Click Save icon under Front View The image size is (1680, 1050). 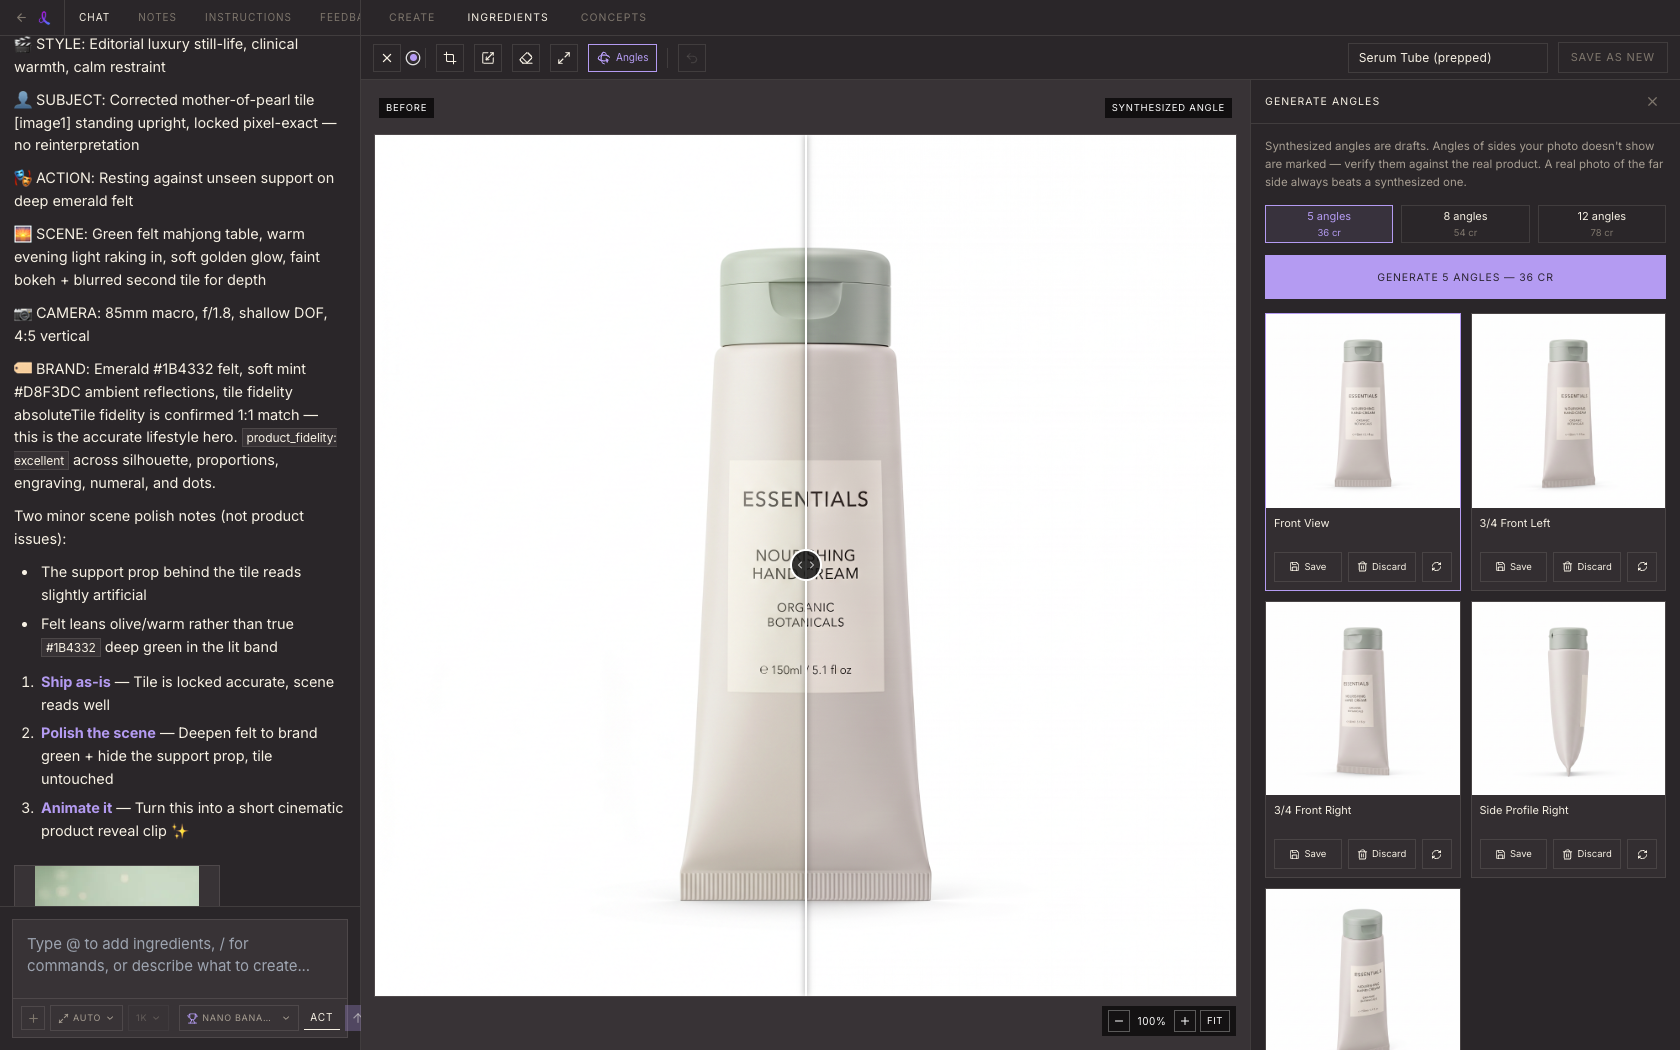[x=1308, y=567]
